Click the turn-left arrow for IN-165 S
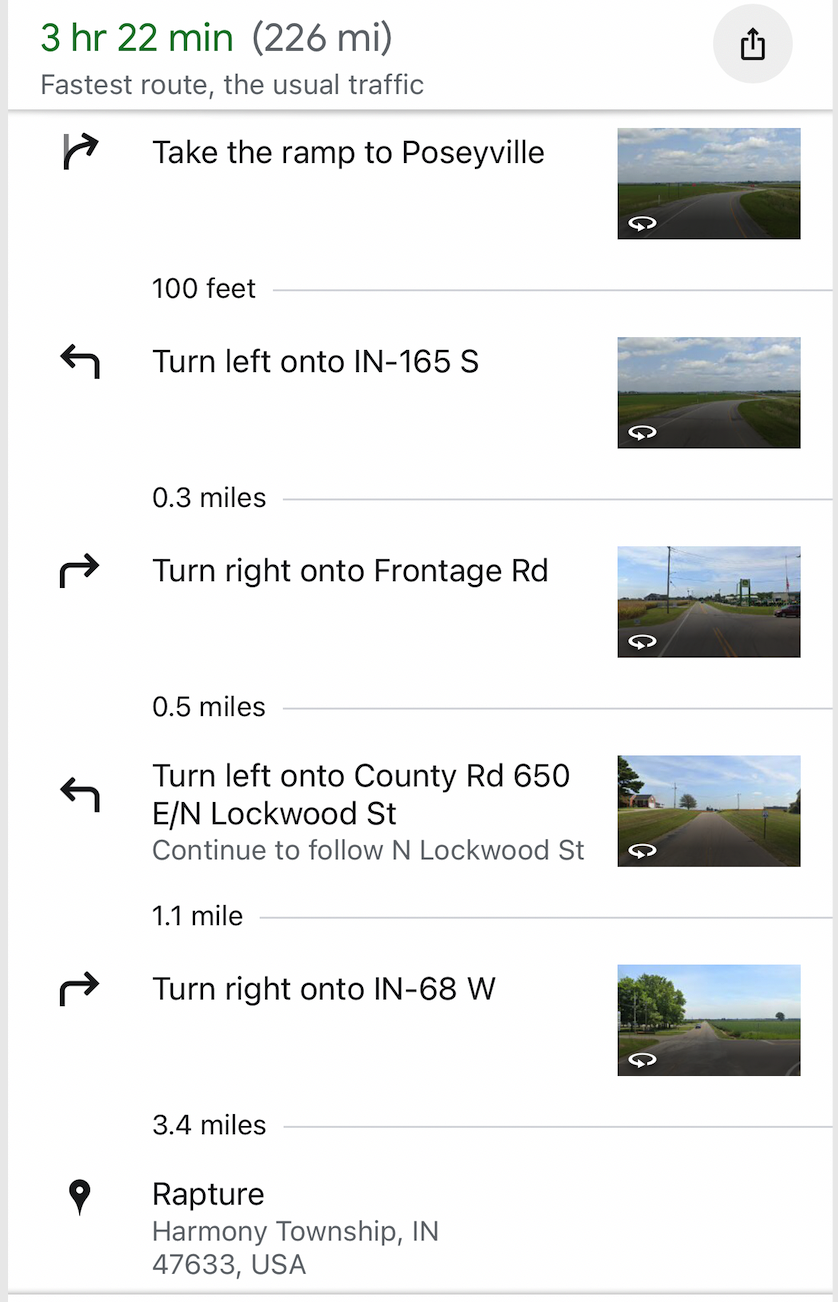Image resolution: width=838 pixels, height=1302 pixels. click(80, 361)
